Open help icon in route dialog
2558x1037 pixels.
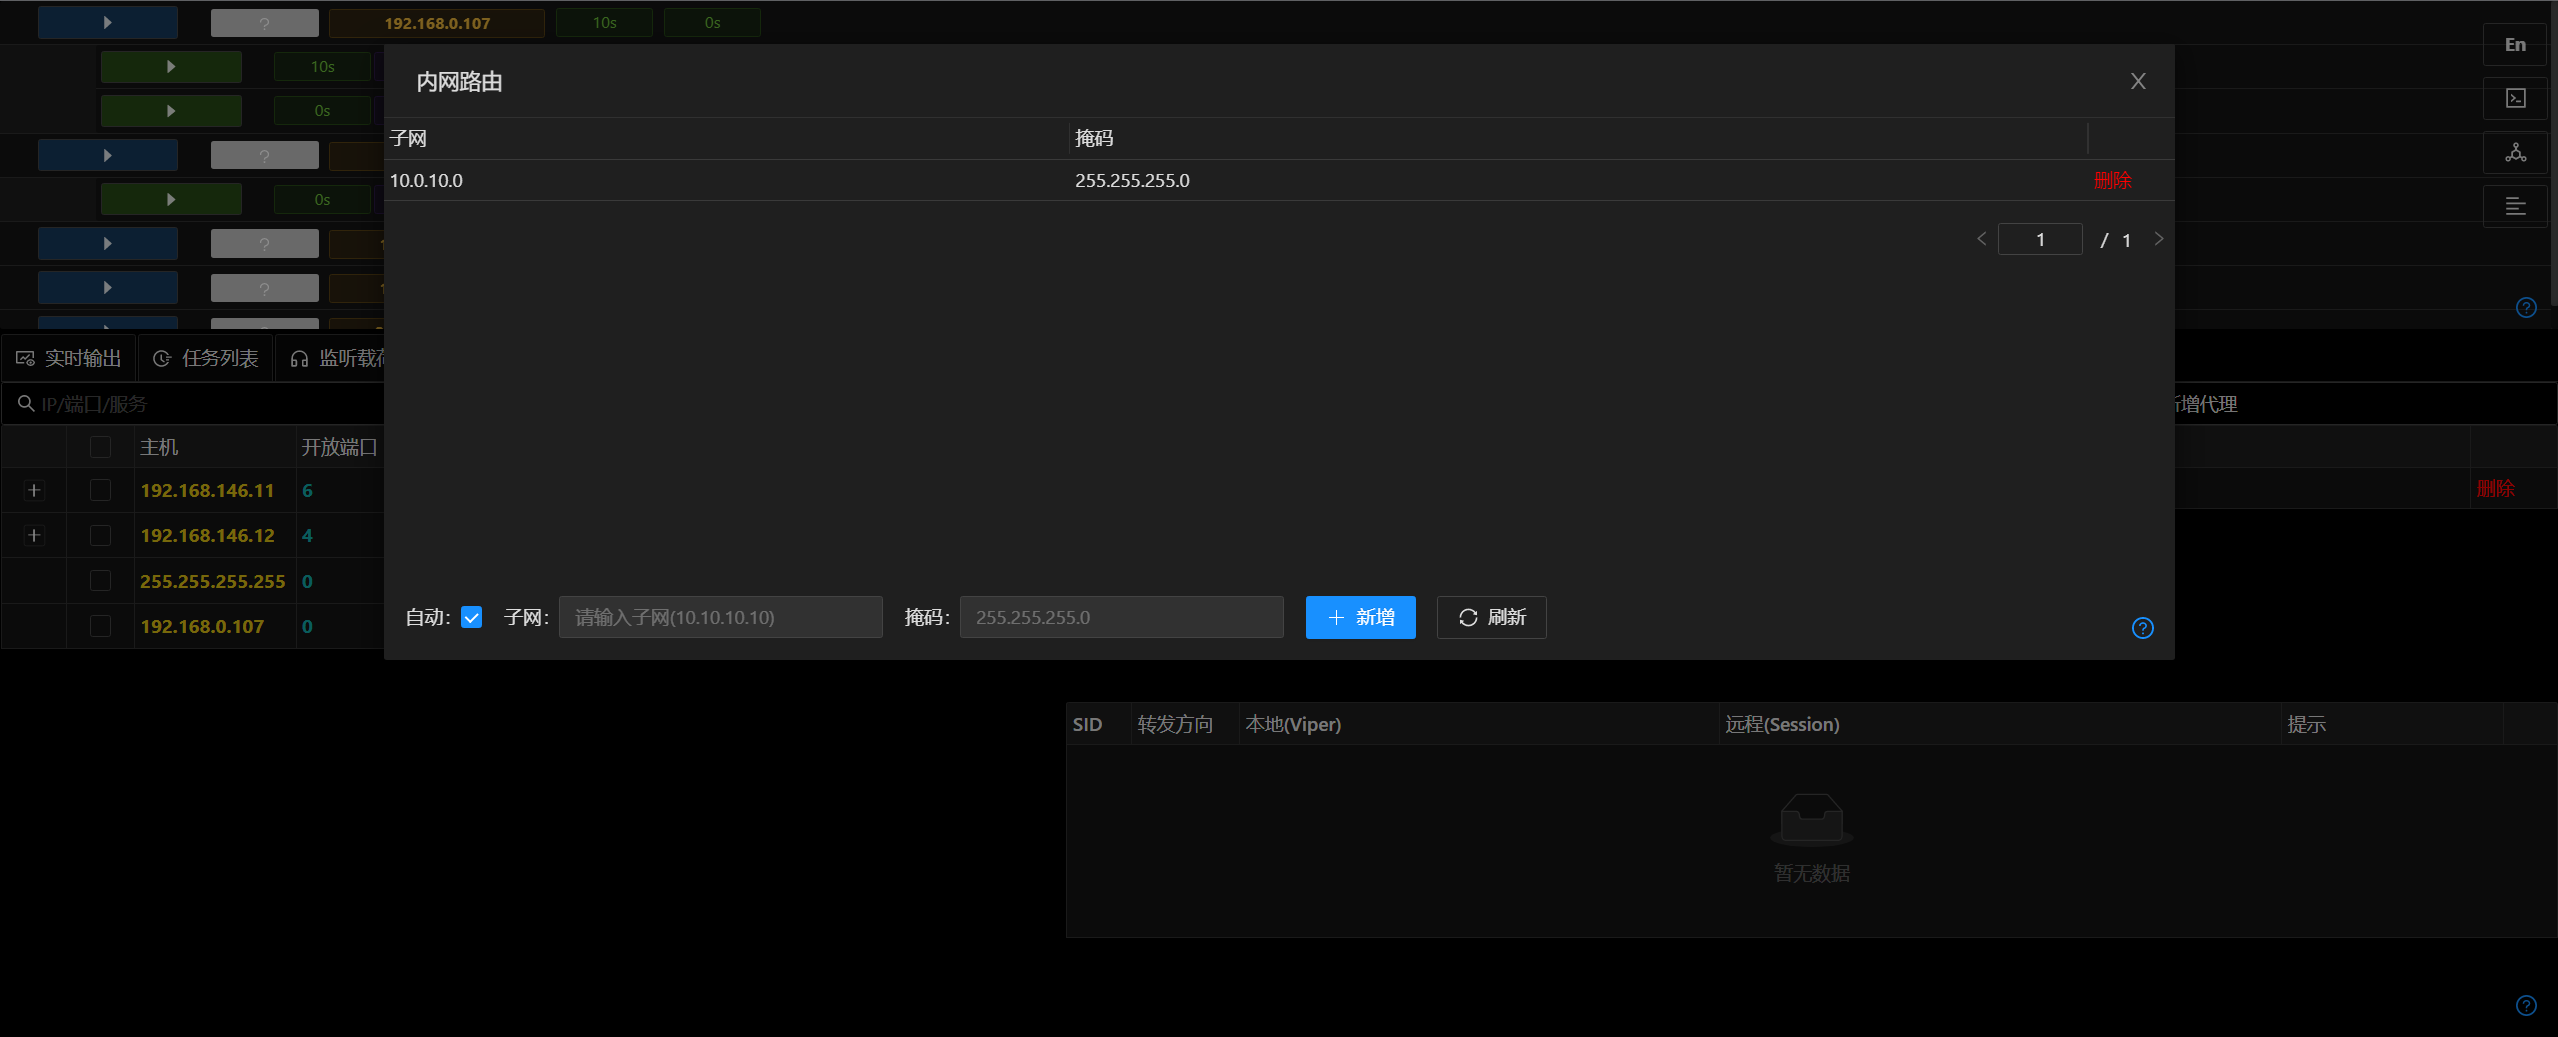tap(2142, 628)
